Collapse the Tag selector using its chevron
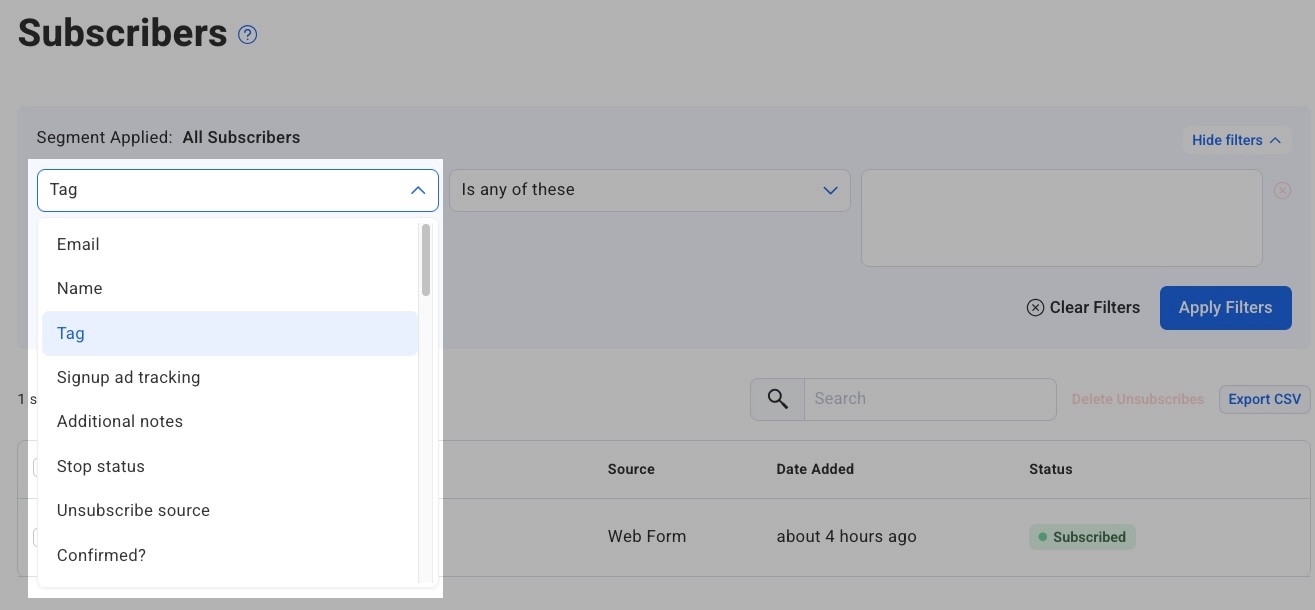The width and height of the screenshot is (1315, 610). tap(418, 190)
